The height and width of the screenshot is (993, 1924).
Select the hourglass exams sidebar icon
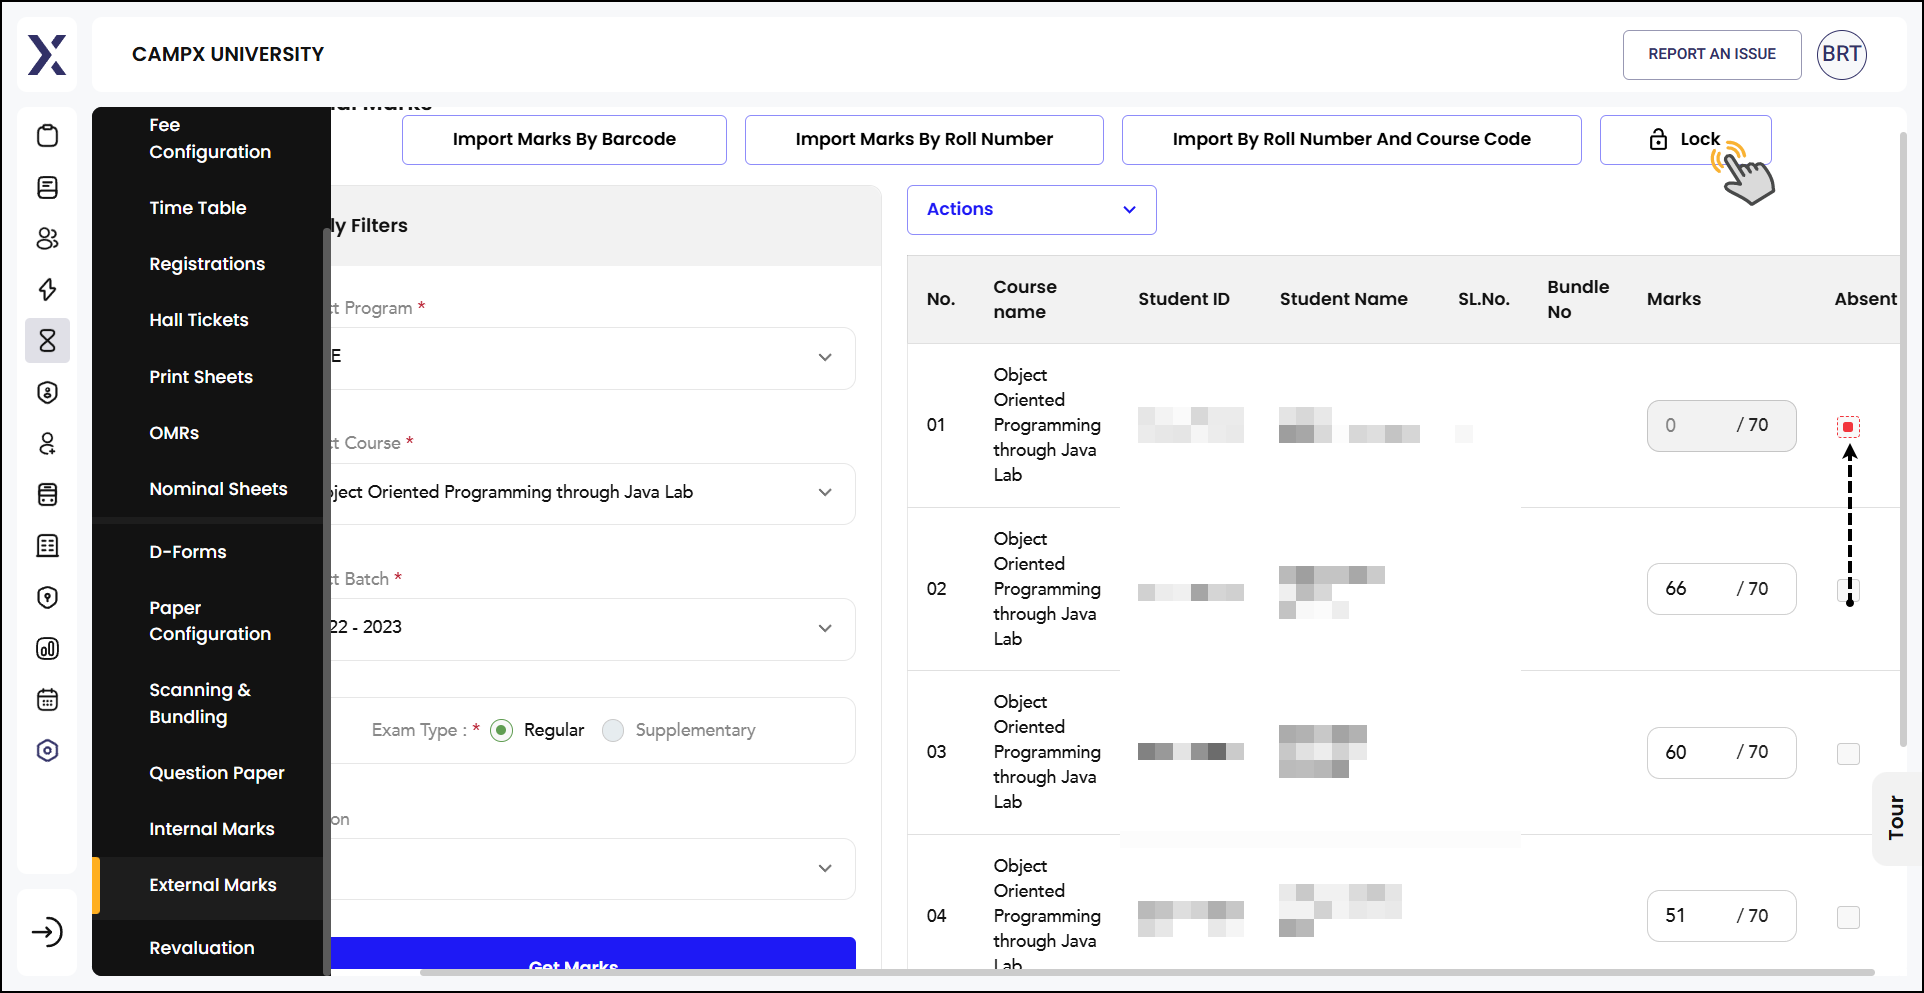click(x=47, y=341)
